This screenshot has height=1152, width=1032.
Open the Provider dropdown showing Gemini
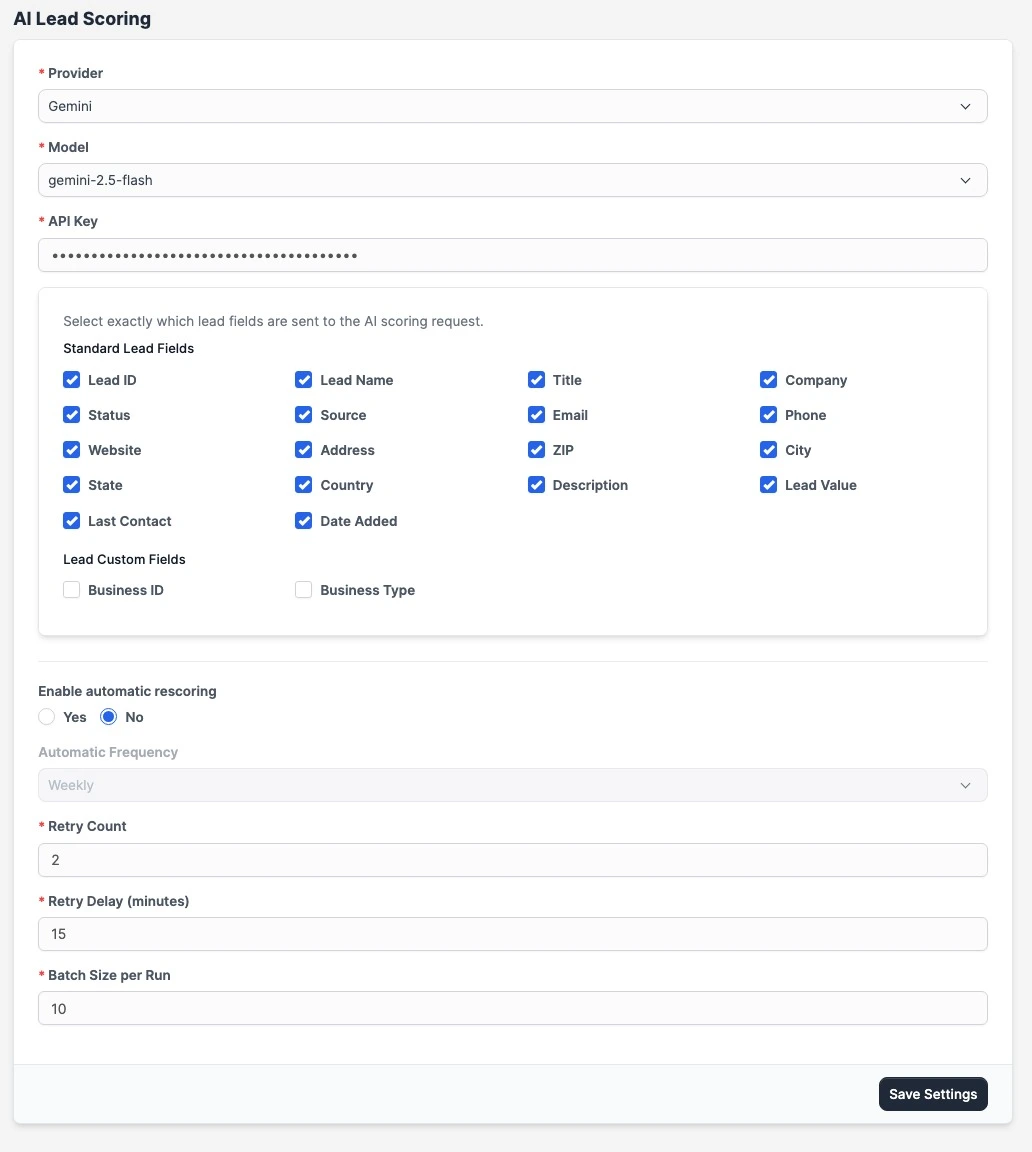point(512,106)
